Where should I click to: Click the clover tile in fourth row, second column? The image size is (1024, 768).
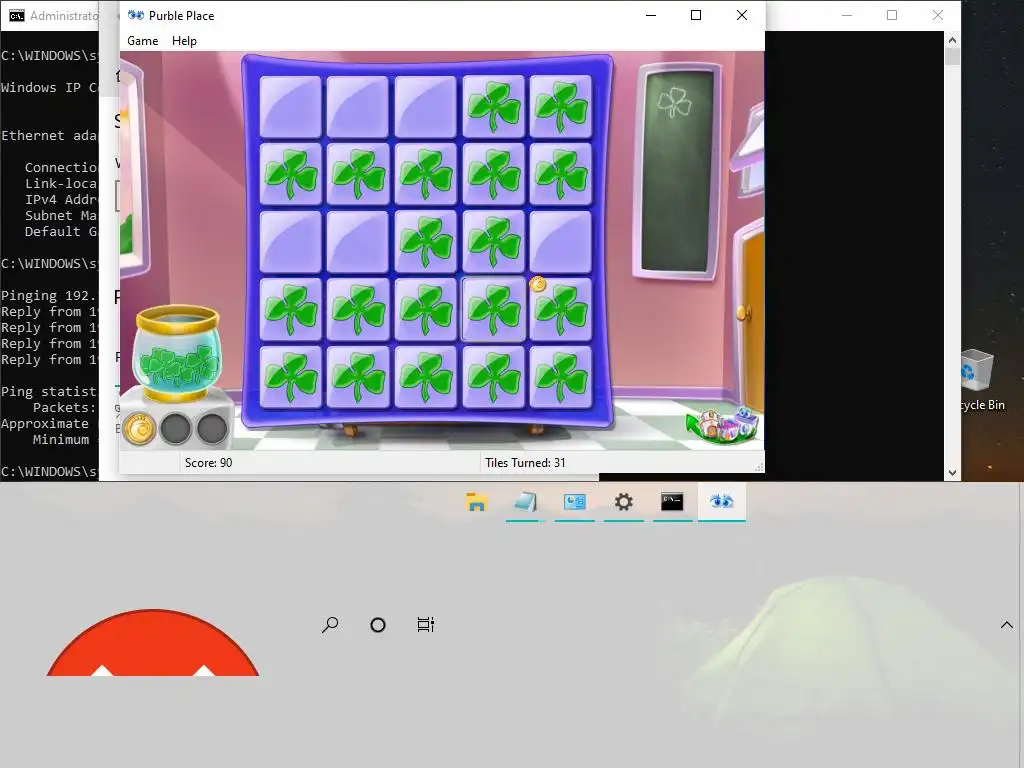[x=358, y=310]
